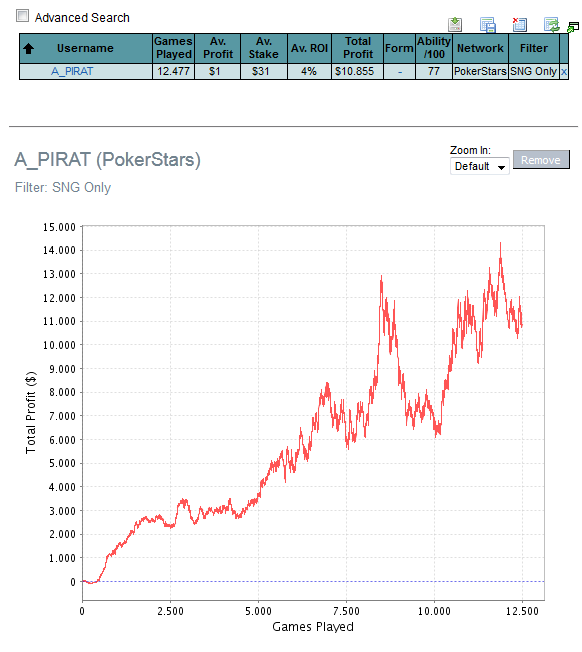This screenshot has height=652, width=582.
Task: Sort by the Total Profit column header
Action: (x=358, y=48)
